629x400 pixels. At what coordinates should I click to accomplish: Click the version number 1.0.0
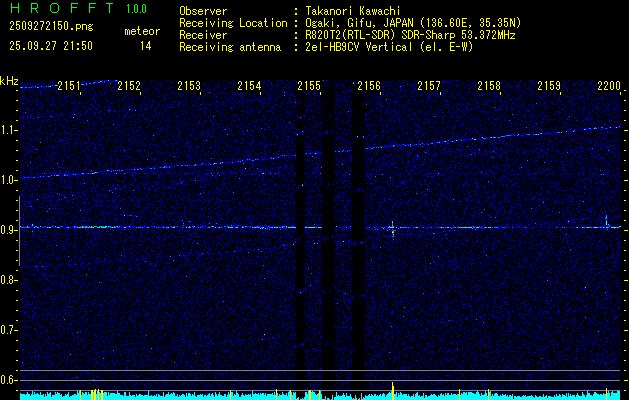click(136, 9)
